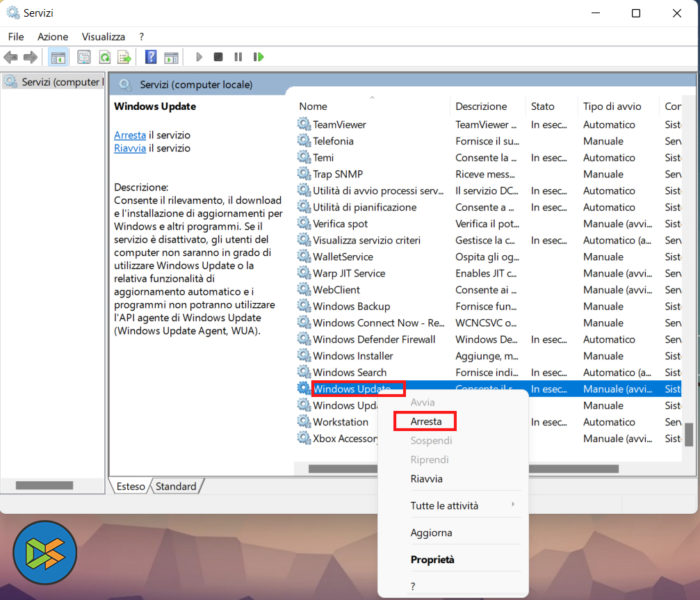This screenshot has width=700, height=600.
Task: Open the Visualizza menu
Action: click(103, 36)
